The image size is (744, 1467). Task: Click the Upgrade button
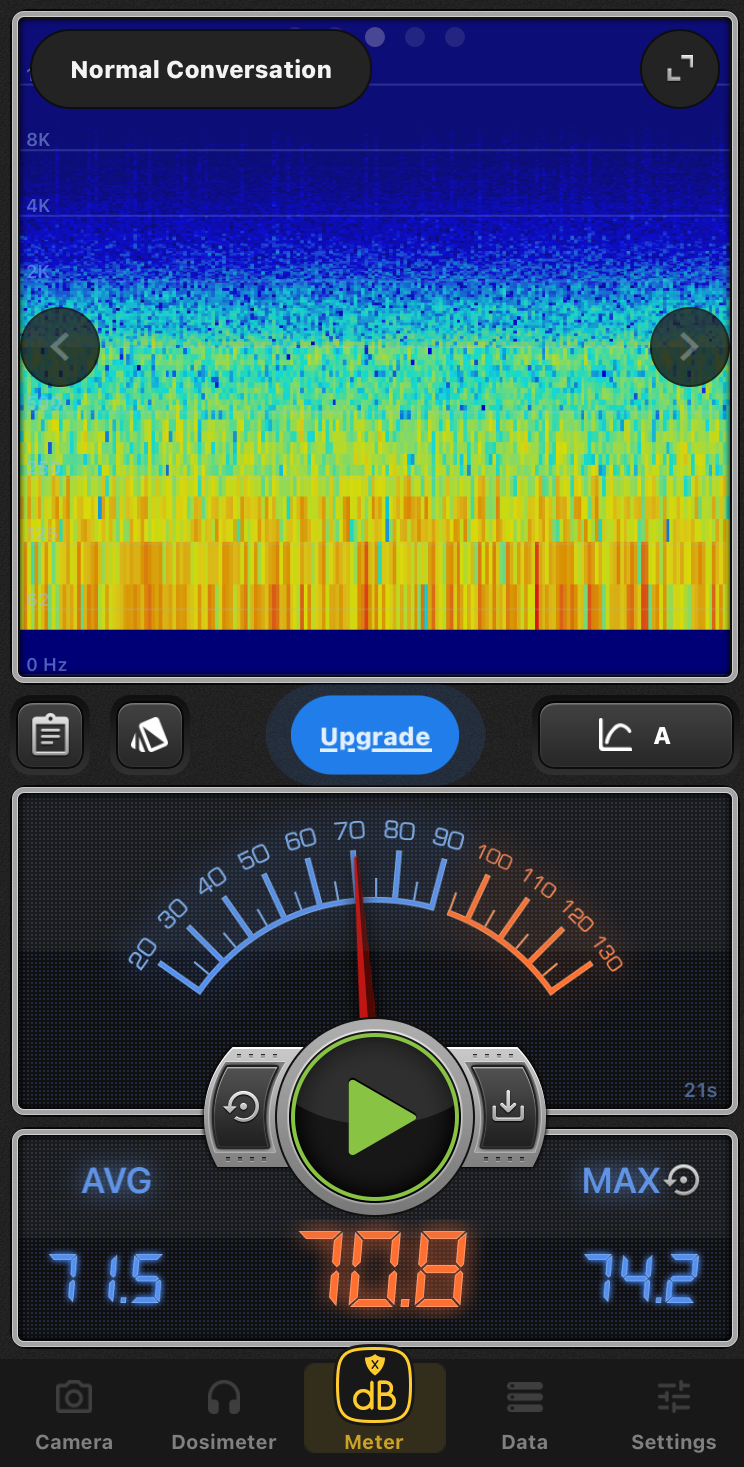[x=375, y=737]
